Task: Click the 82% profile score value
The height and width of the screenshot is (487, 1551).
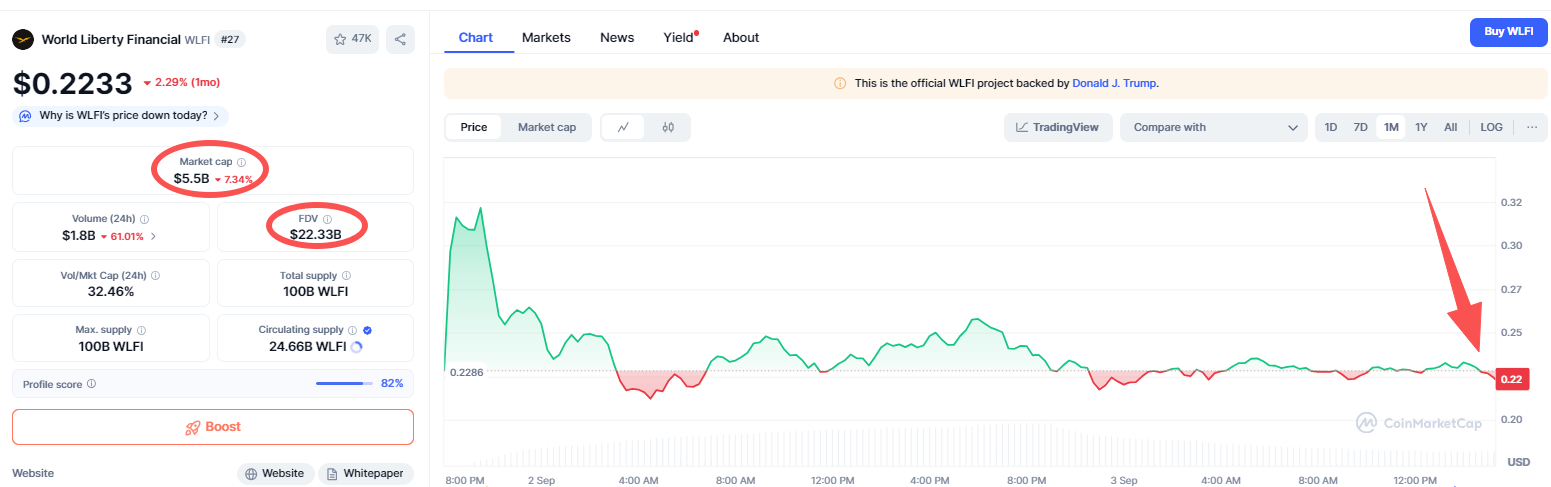Action: [392, 383]
